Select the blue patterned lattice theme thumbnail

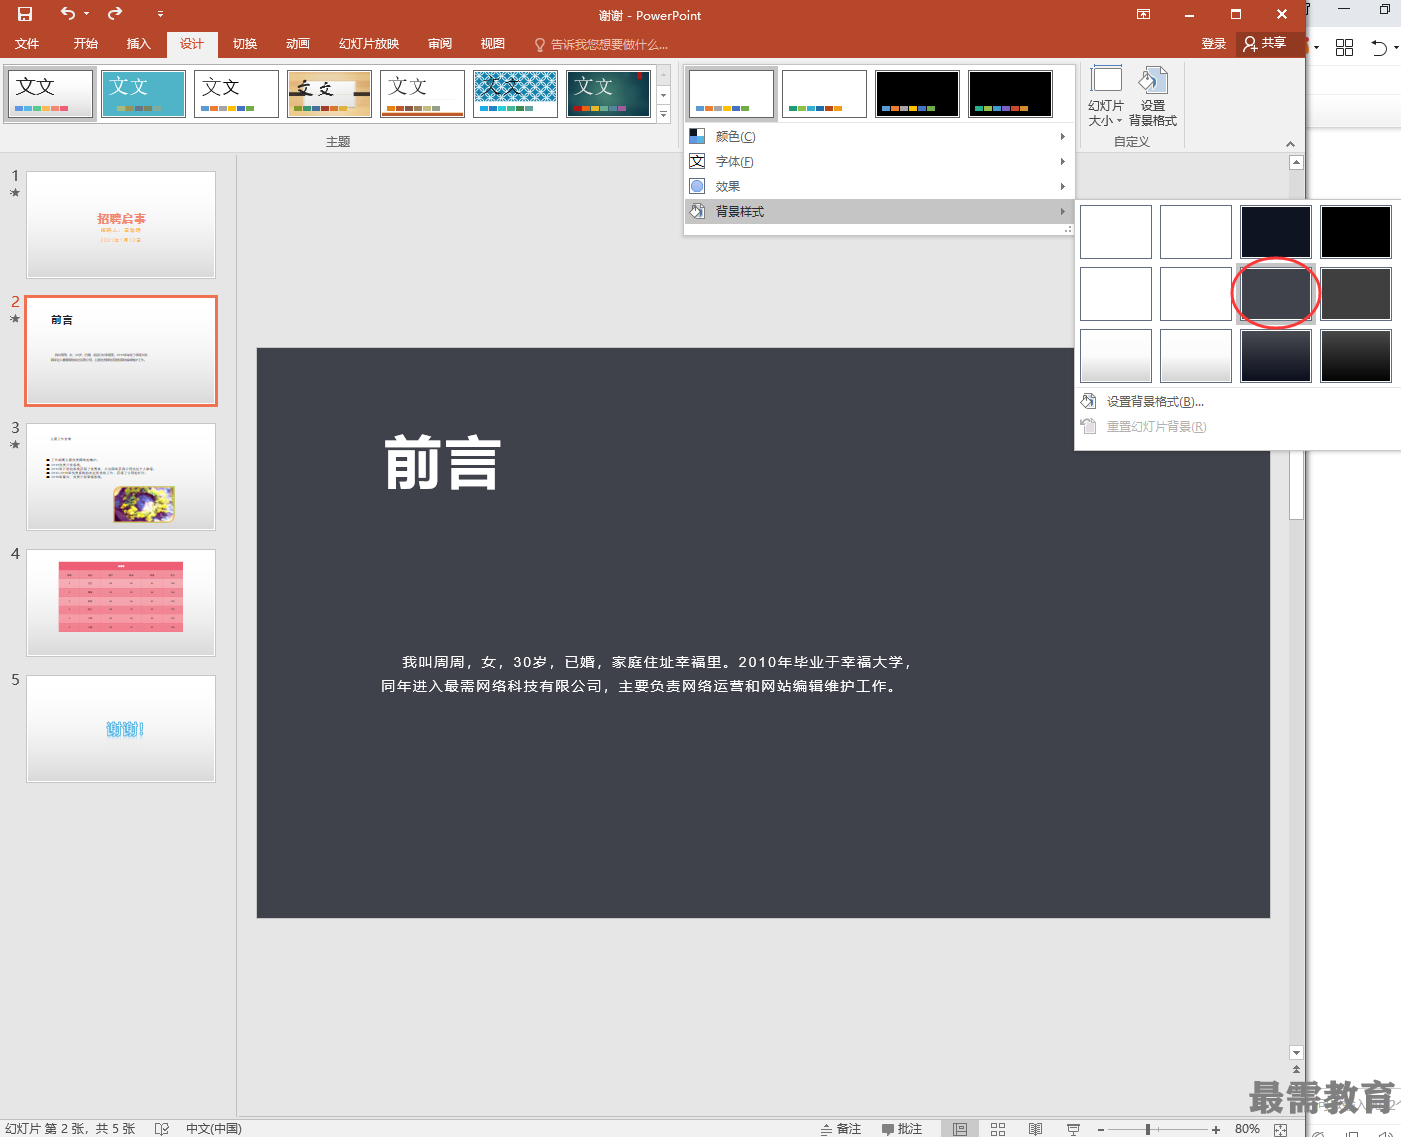[x=515, y=94]
